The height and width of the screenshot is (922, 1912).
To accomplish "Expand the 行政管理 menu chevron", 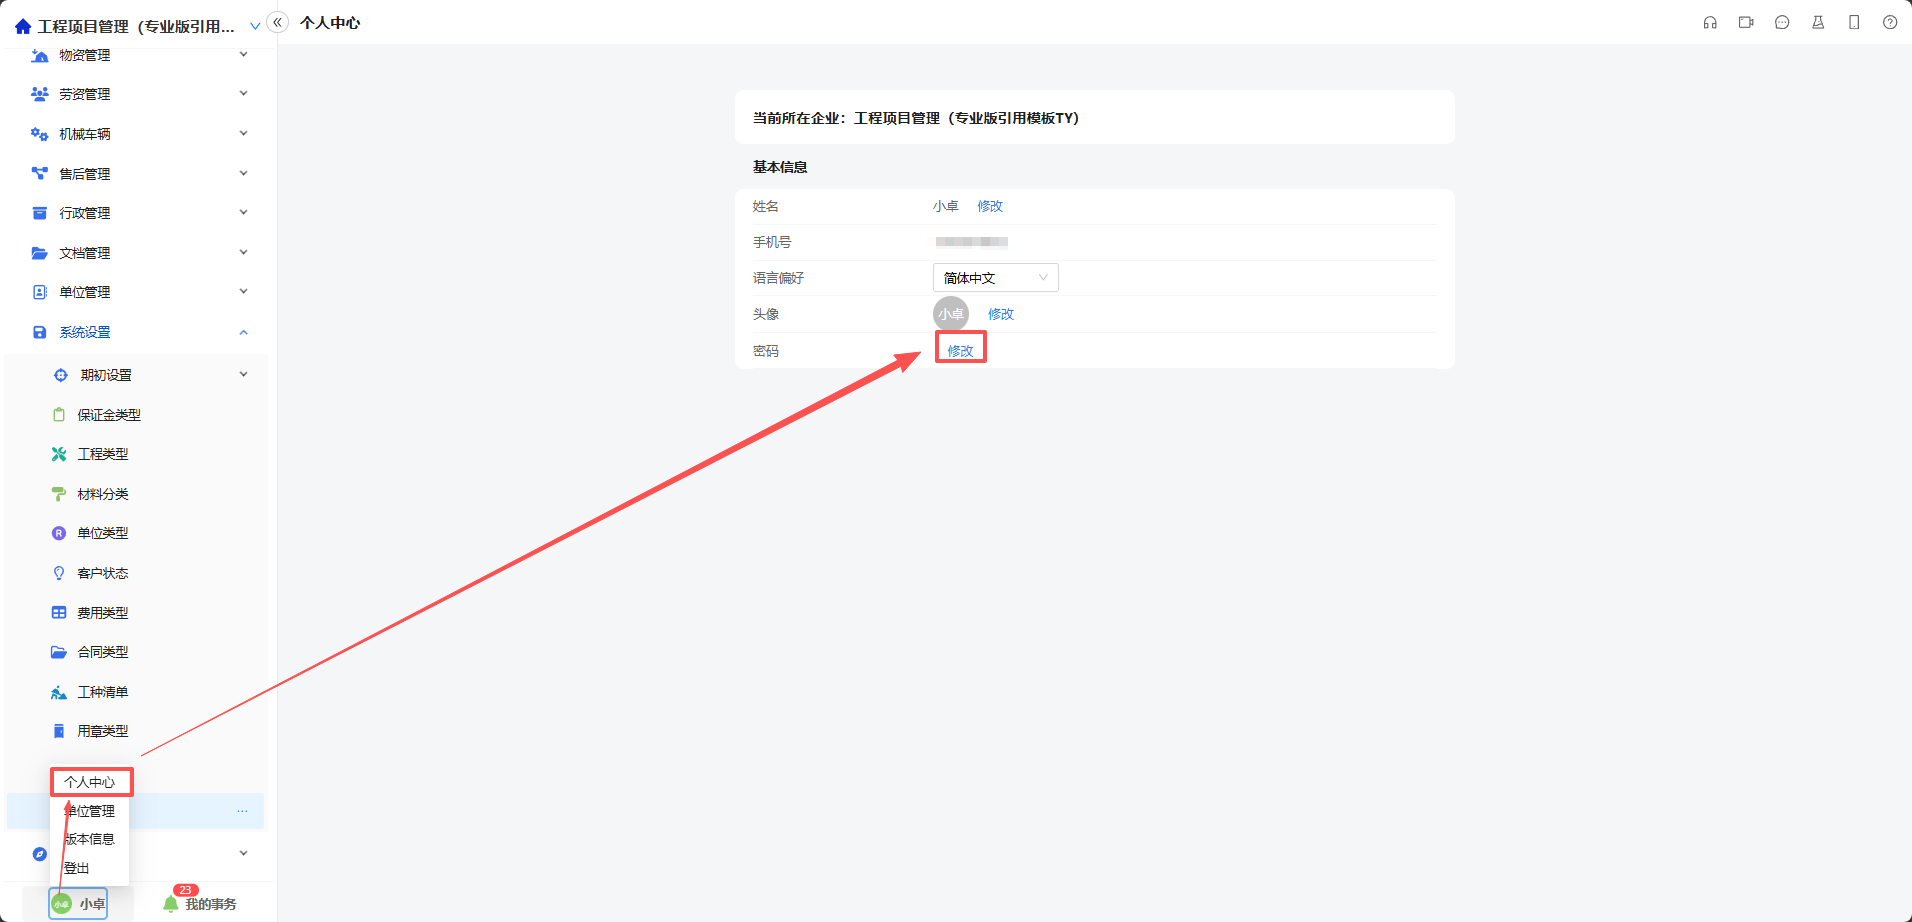I will point(243,213).
